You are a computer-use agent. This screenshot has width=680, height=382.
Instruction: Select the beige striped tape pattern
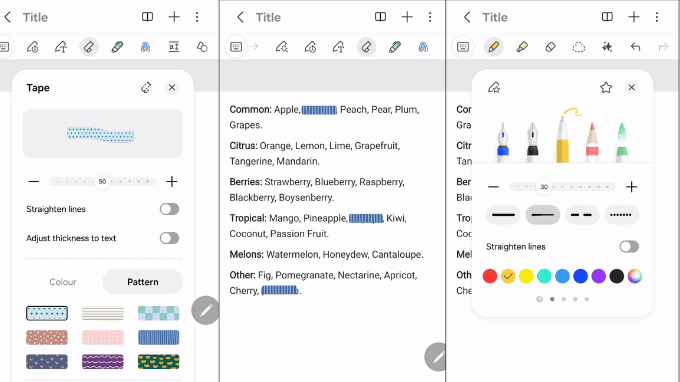[x=103, y=313]
